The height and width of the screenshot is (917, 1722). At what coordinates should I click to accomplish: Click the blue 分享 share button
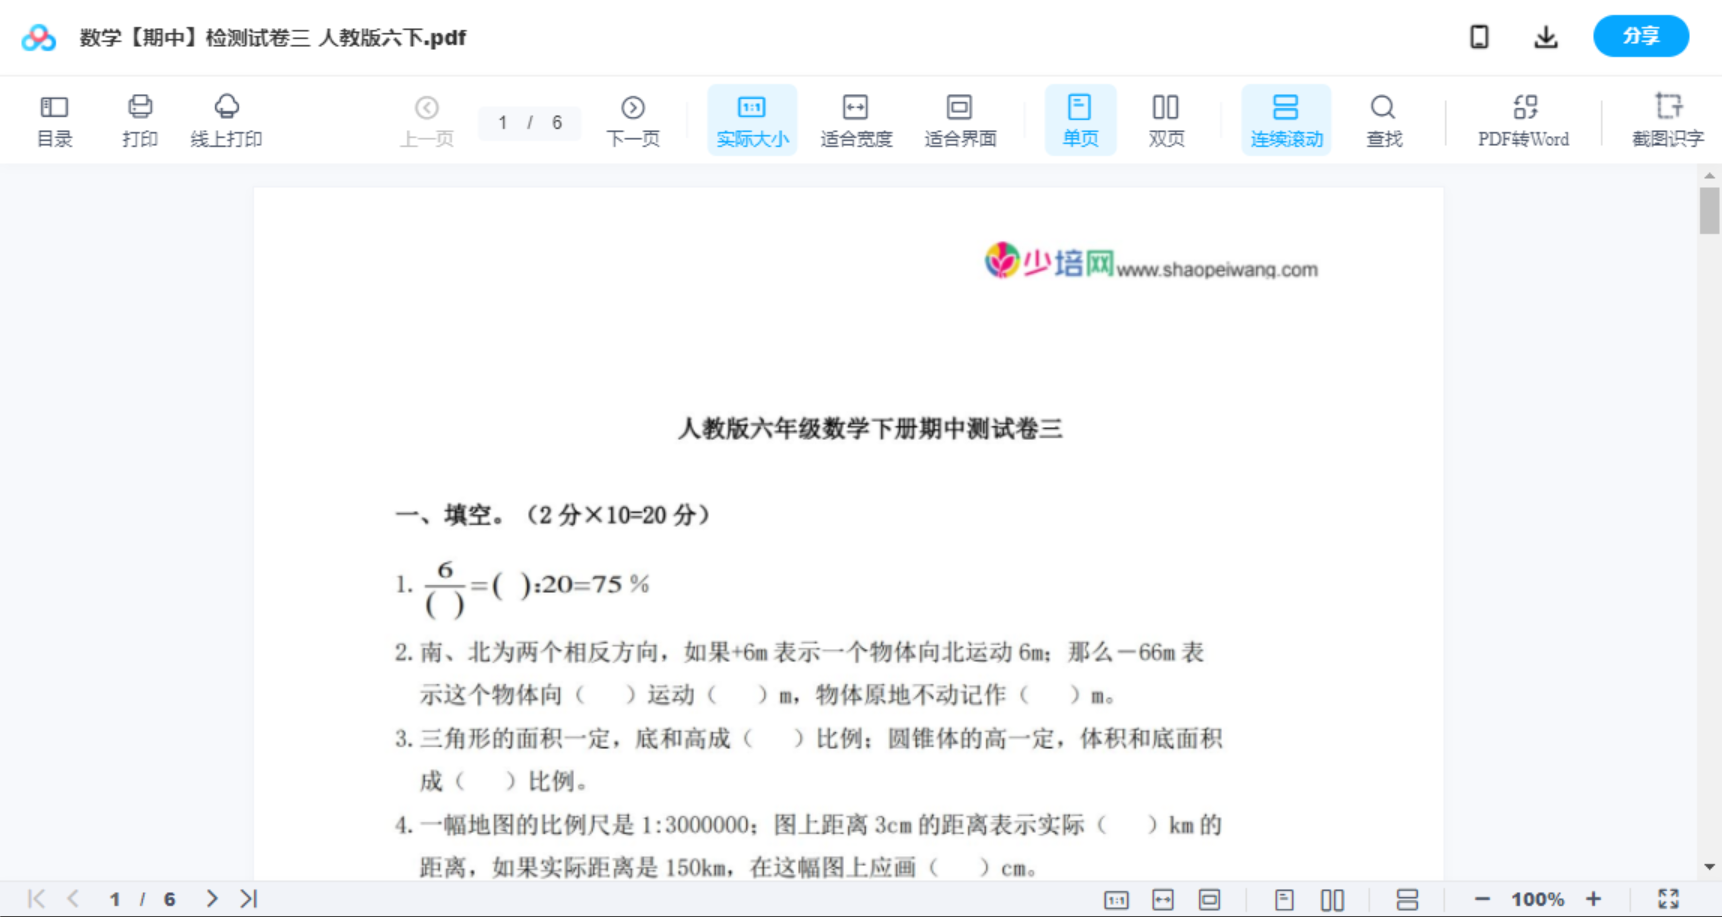pos(1641,36)
